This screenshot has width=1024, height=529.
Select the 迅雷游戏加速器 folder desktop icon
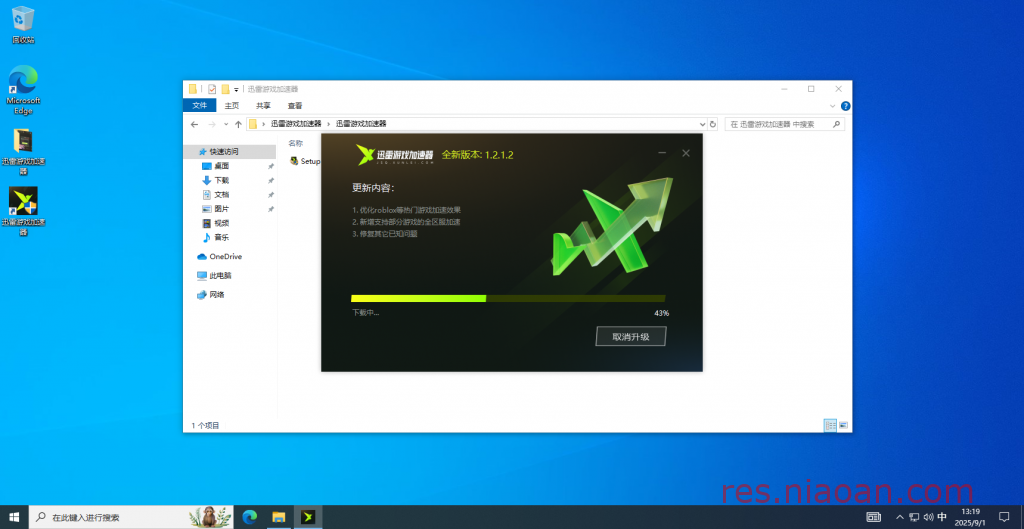coord(23,152)
